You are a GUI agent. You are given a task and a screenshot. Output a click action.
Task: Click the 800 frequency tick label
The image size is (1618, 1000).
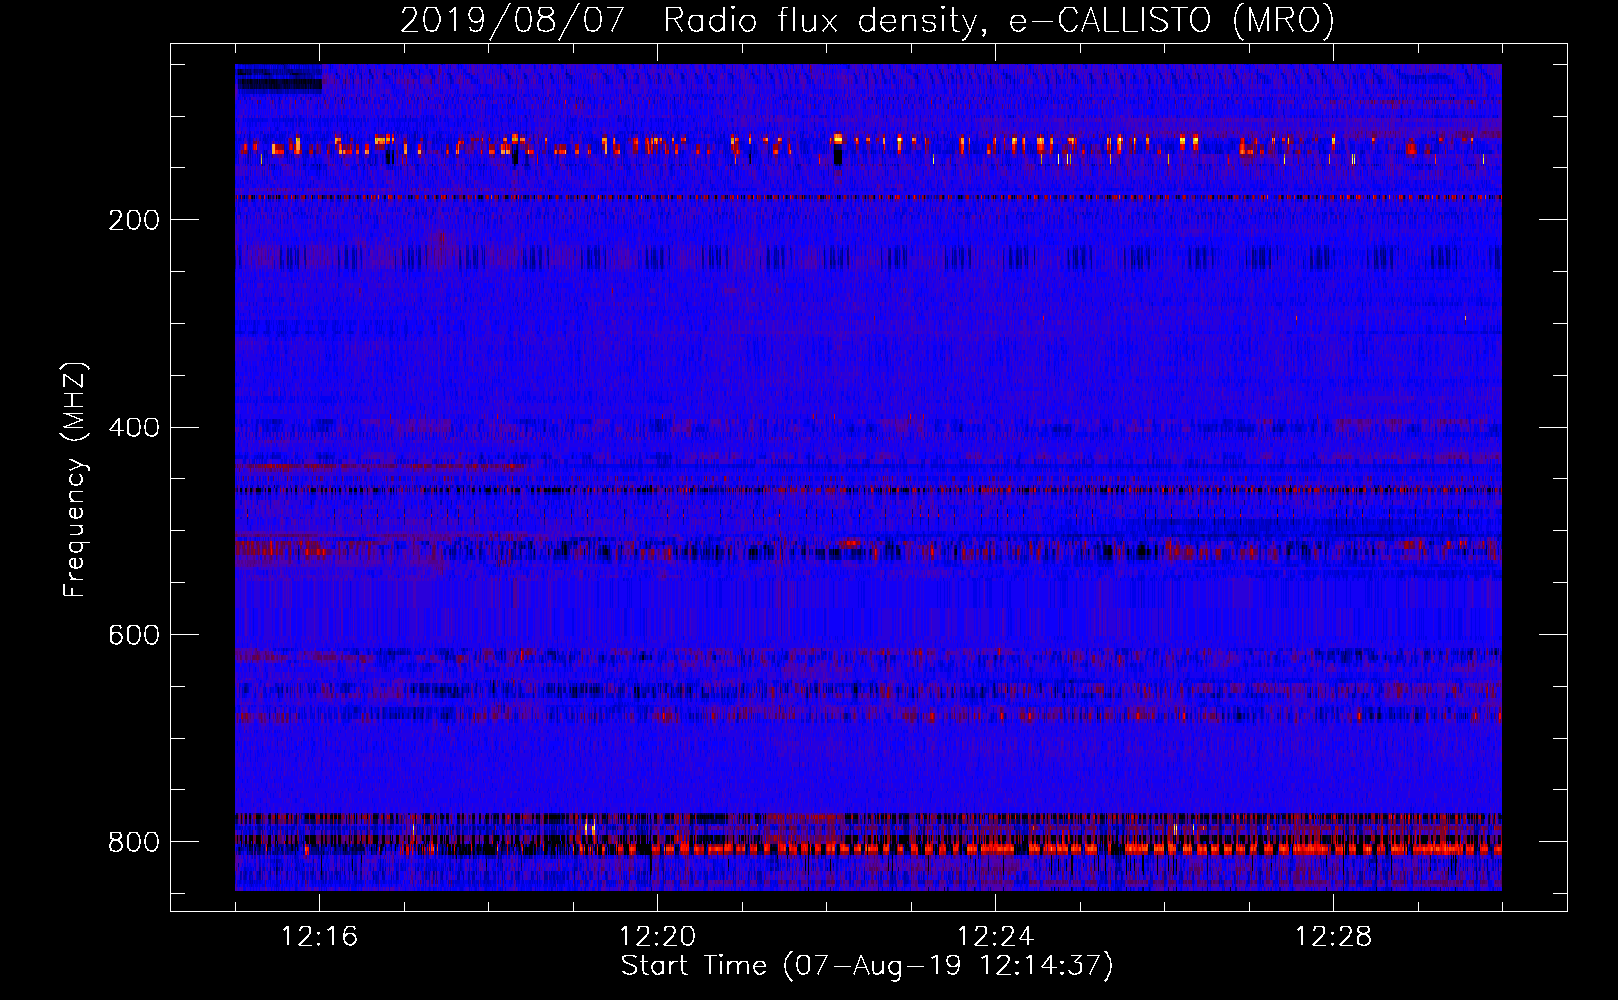(x=134, y=843)
